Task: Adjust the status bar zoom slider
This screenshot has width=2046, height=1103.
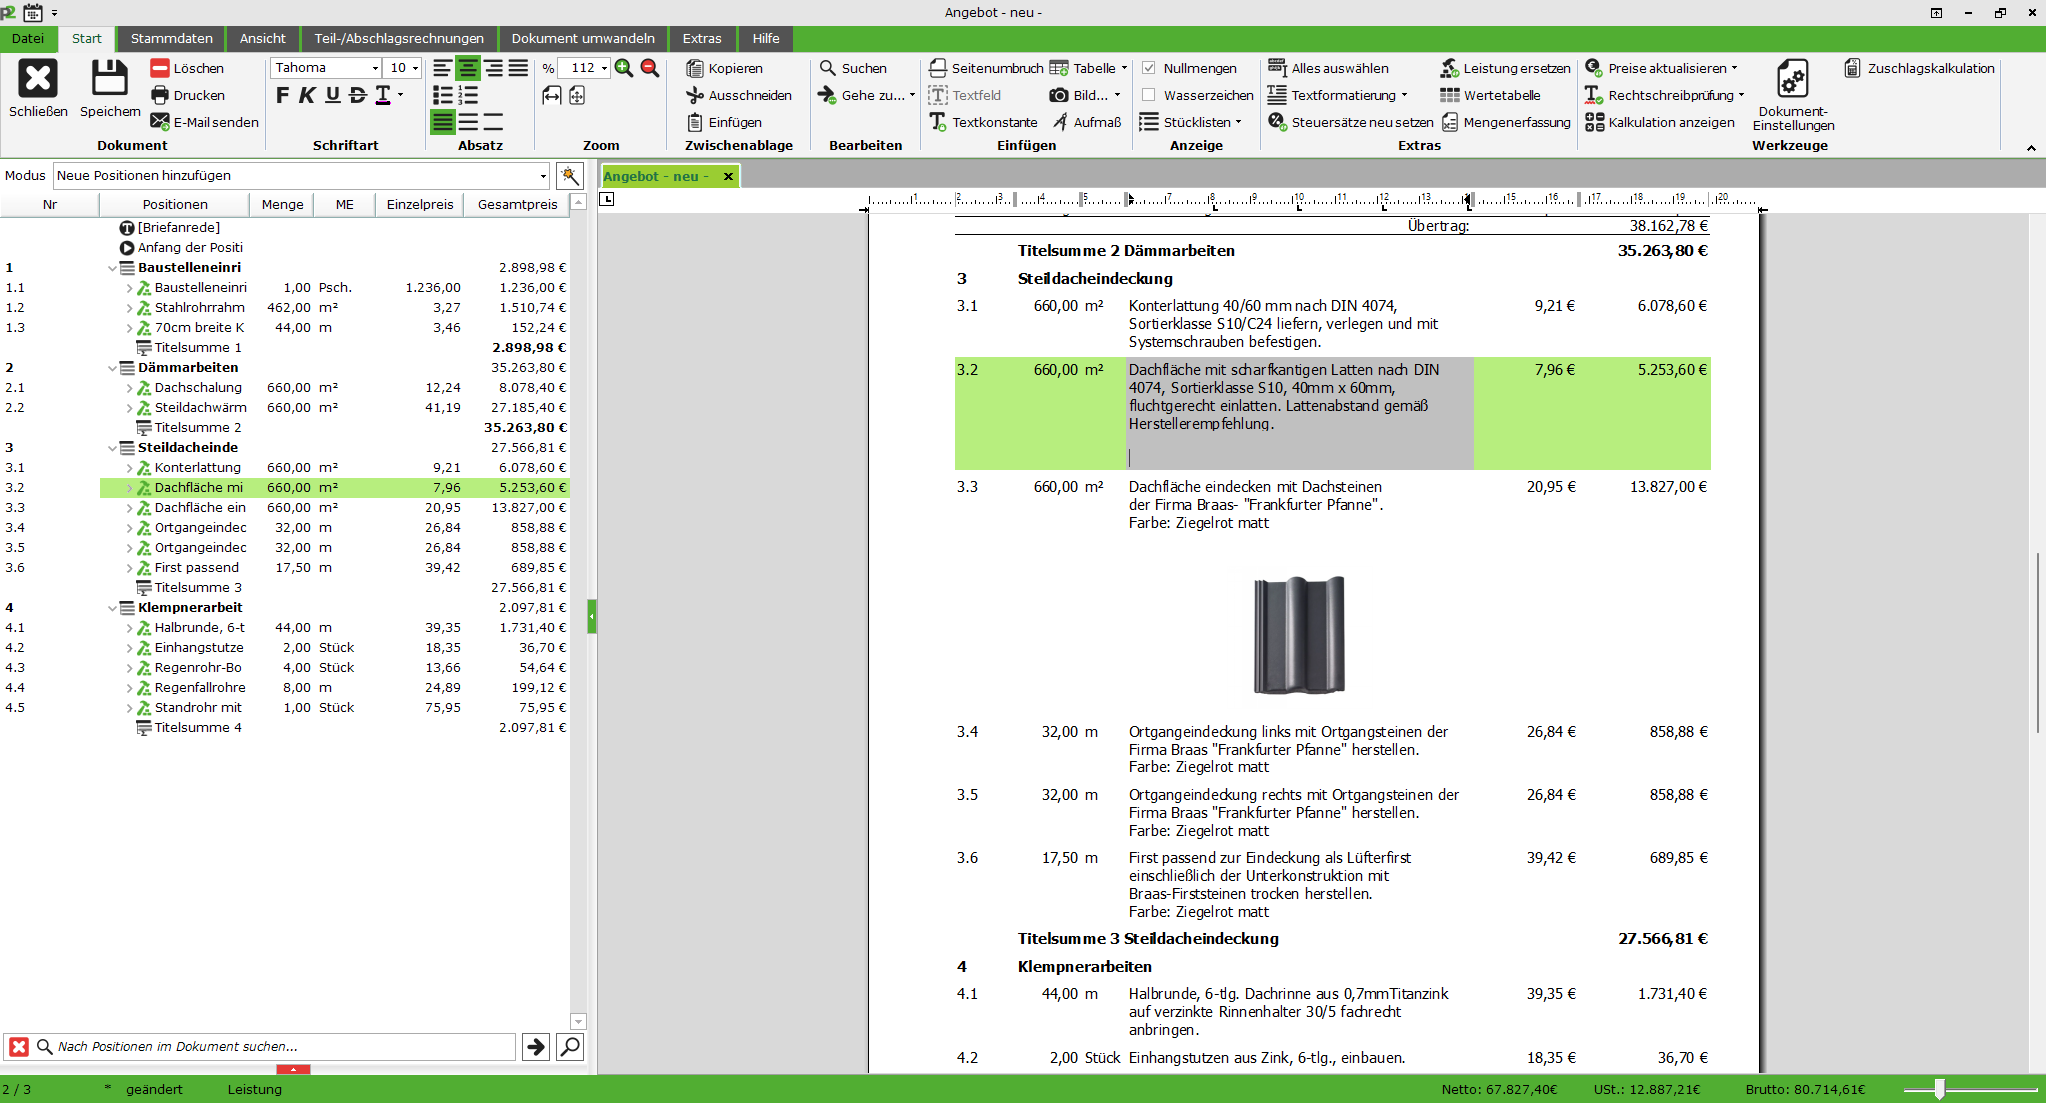Action: point(1939,1089)
